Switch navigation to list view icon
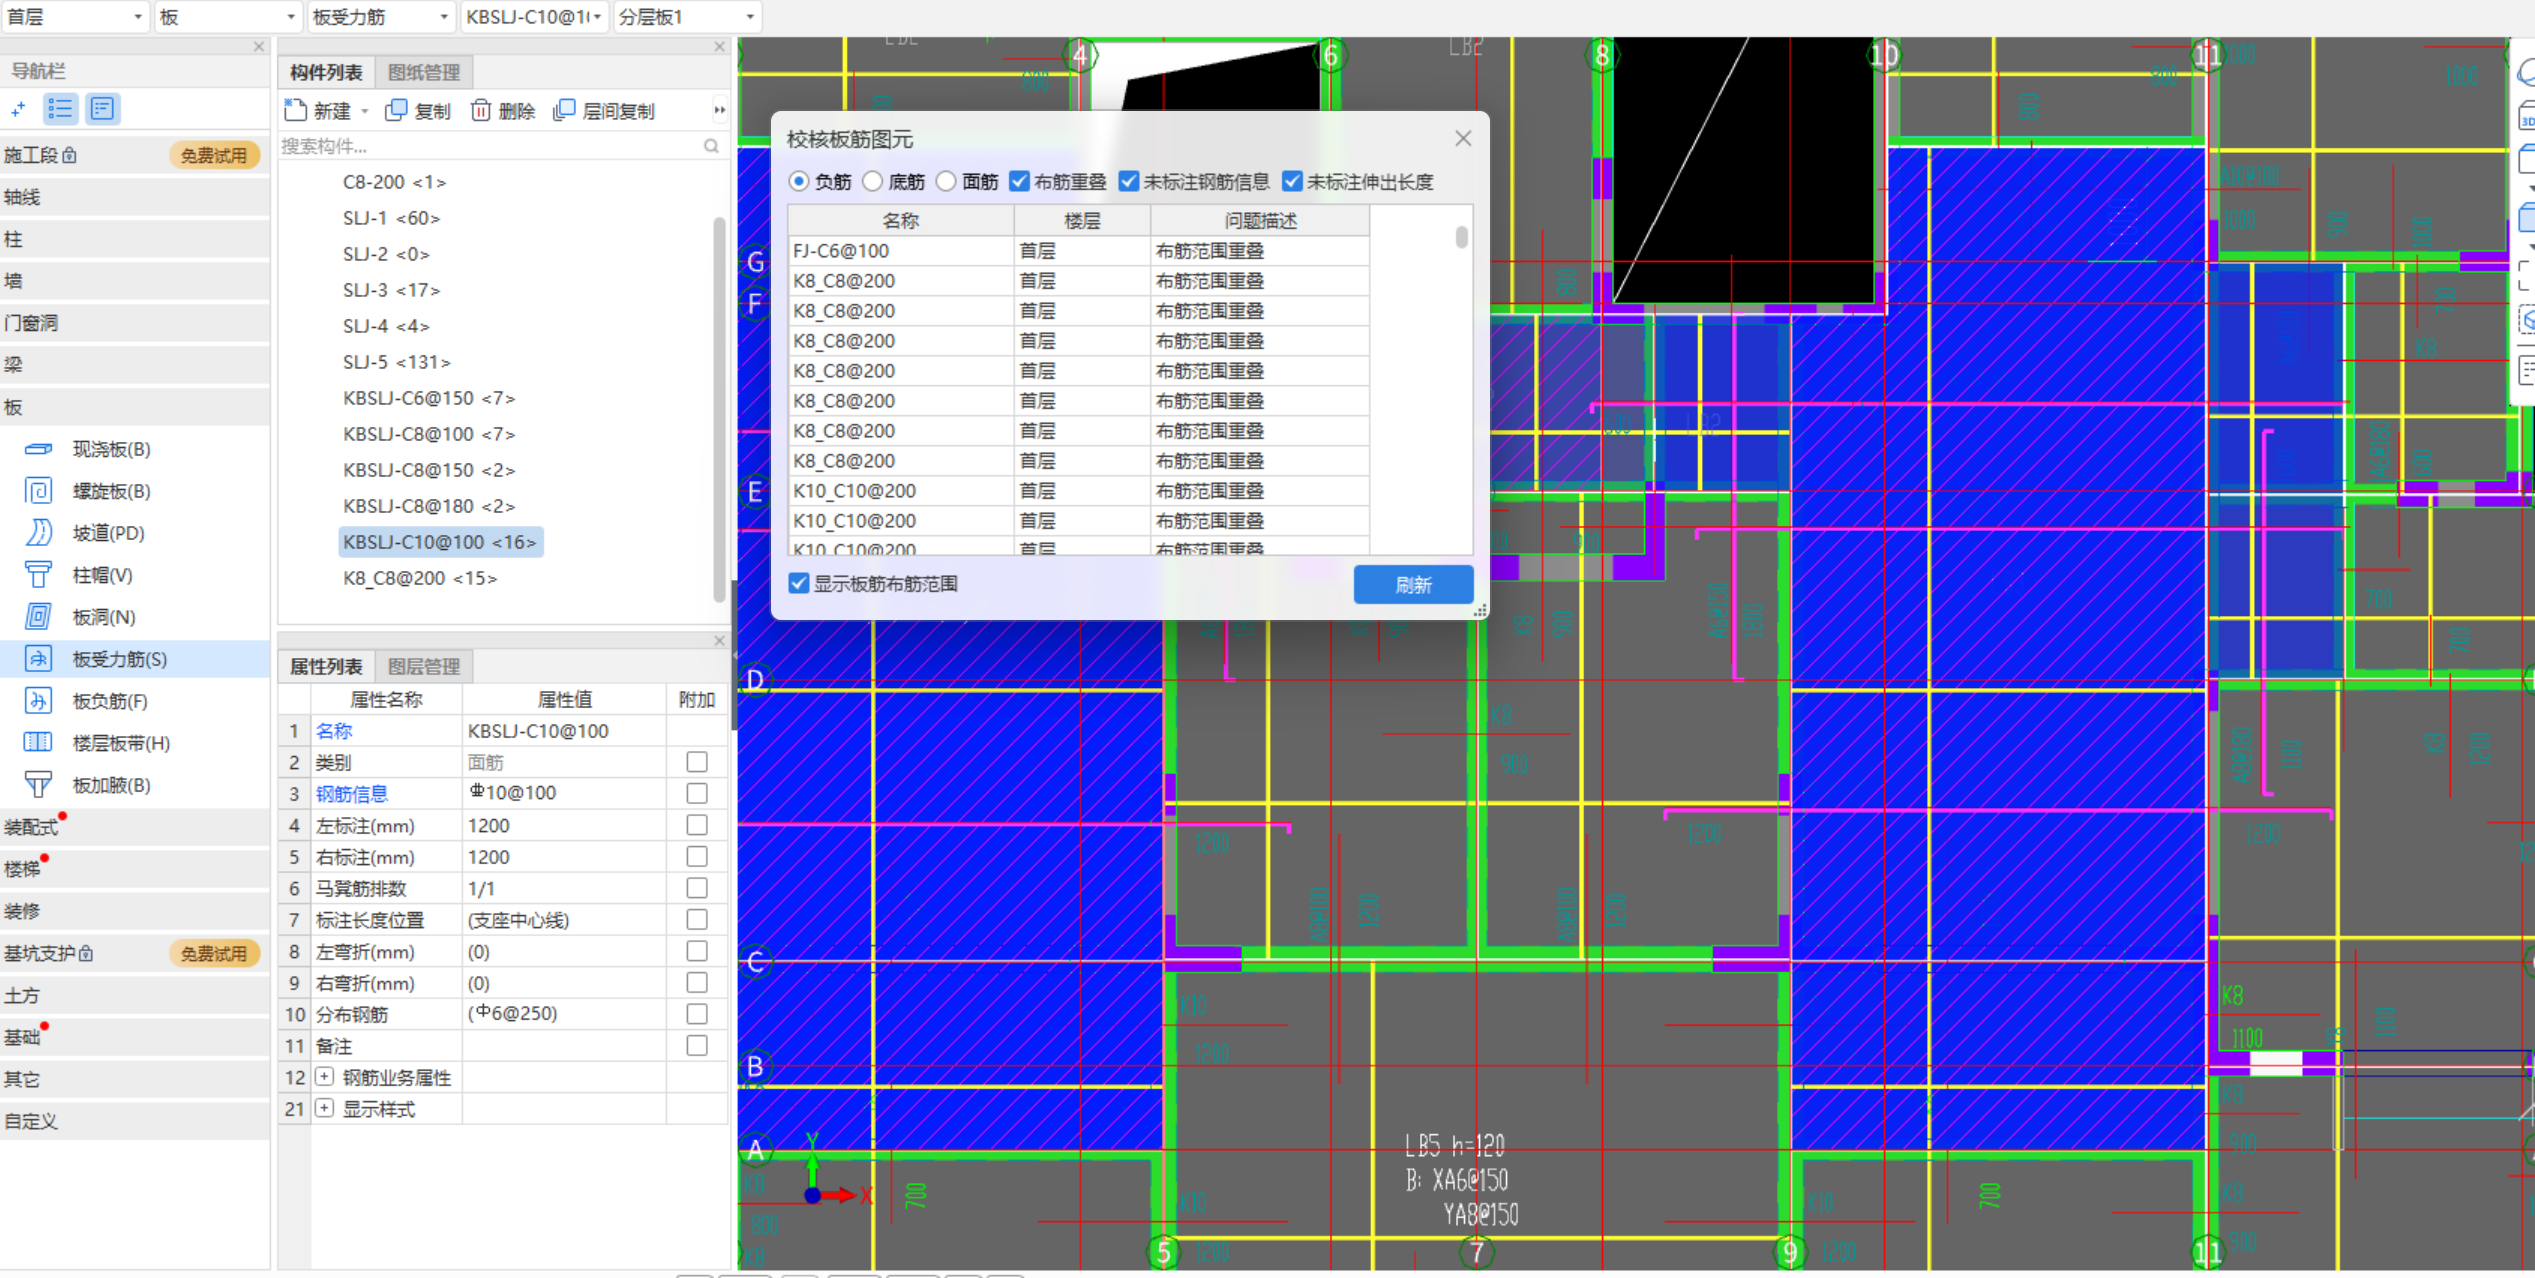Image resolution: width=2535 pixels, height=1278 pixels. tap(61, 109)
